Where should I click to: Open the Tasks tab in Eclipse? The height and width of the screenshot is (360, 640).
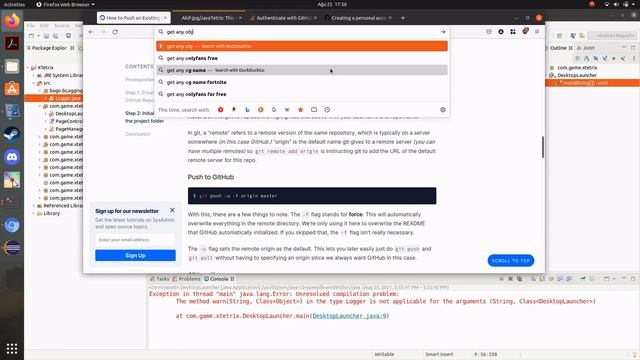pos(159,279)
